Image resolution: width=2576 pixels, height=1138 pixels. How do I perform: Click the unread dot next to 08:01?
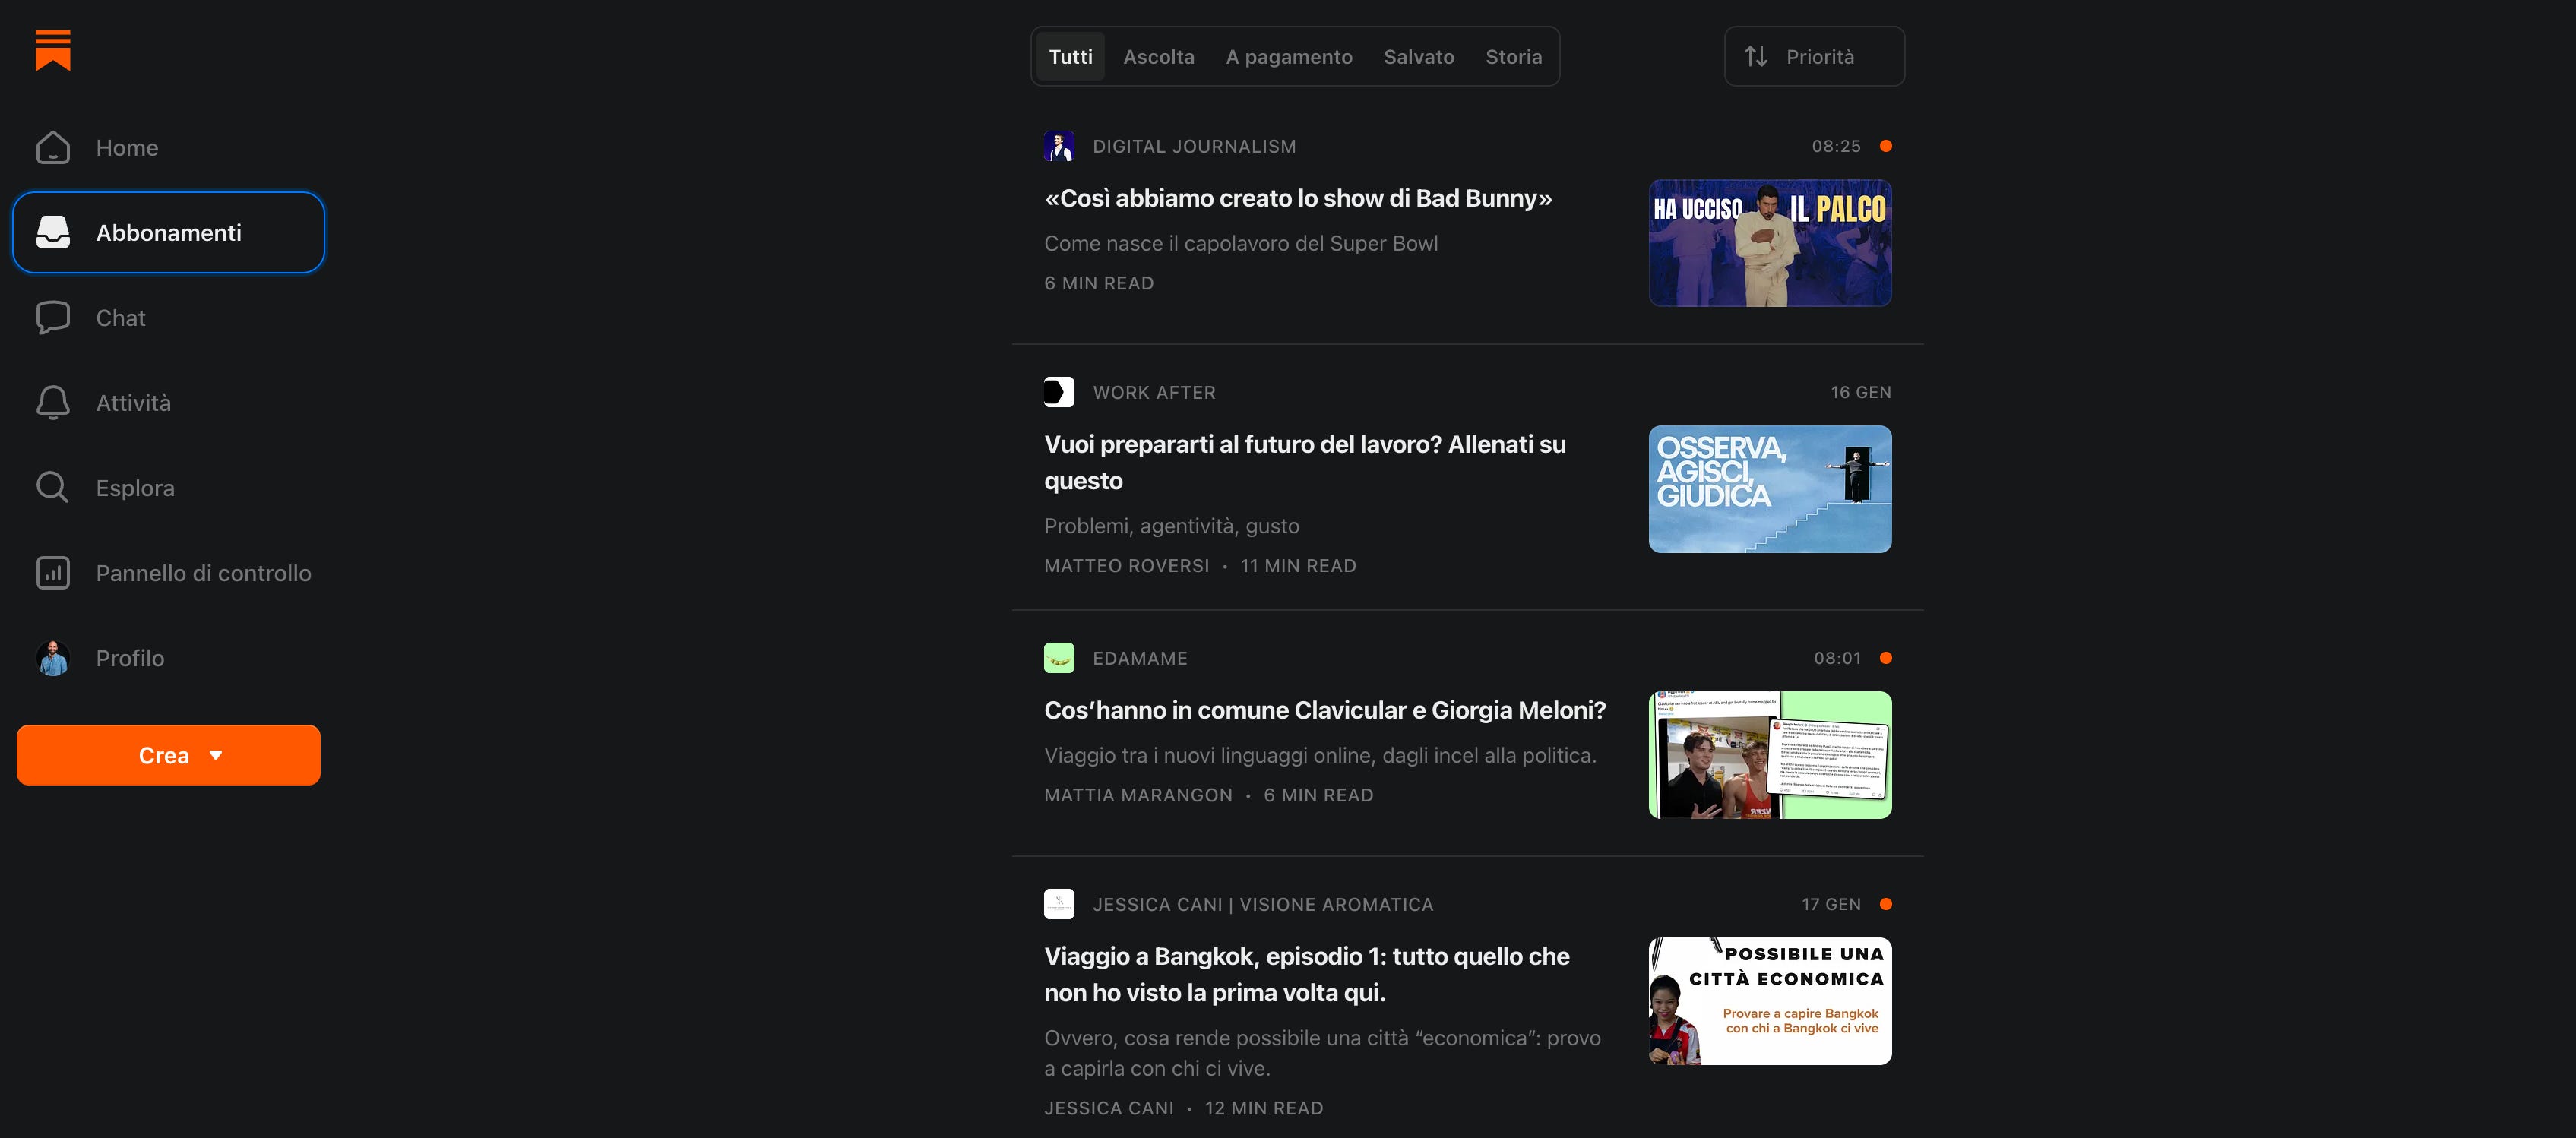tap(1885, 658)
